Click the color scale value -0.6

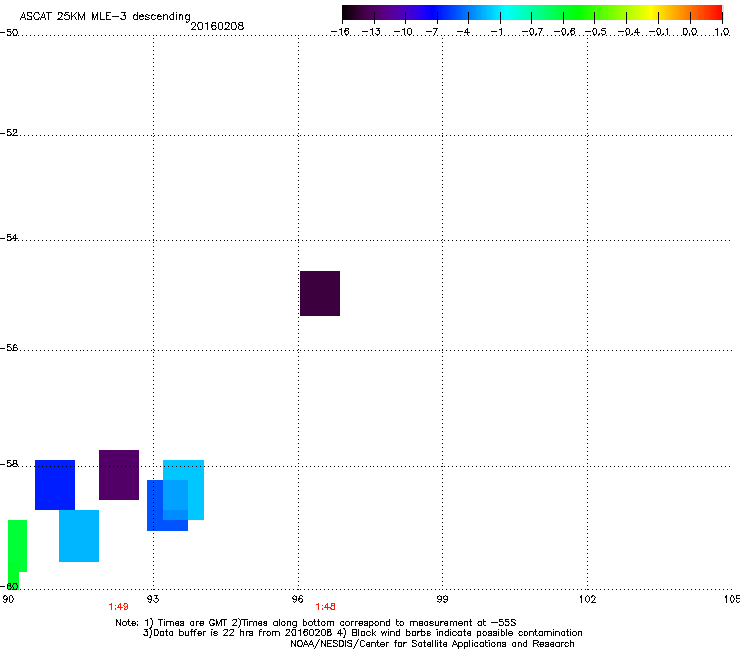564,32
